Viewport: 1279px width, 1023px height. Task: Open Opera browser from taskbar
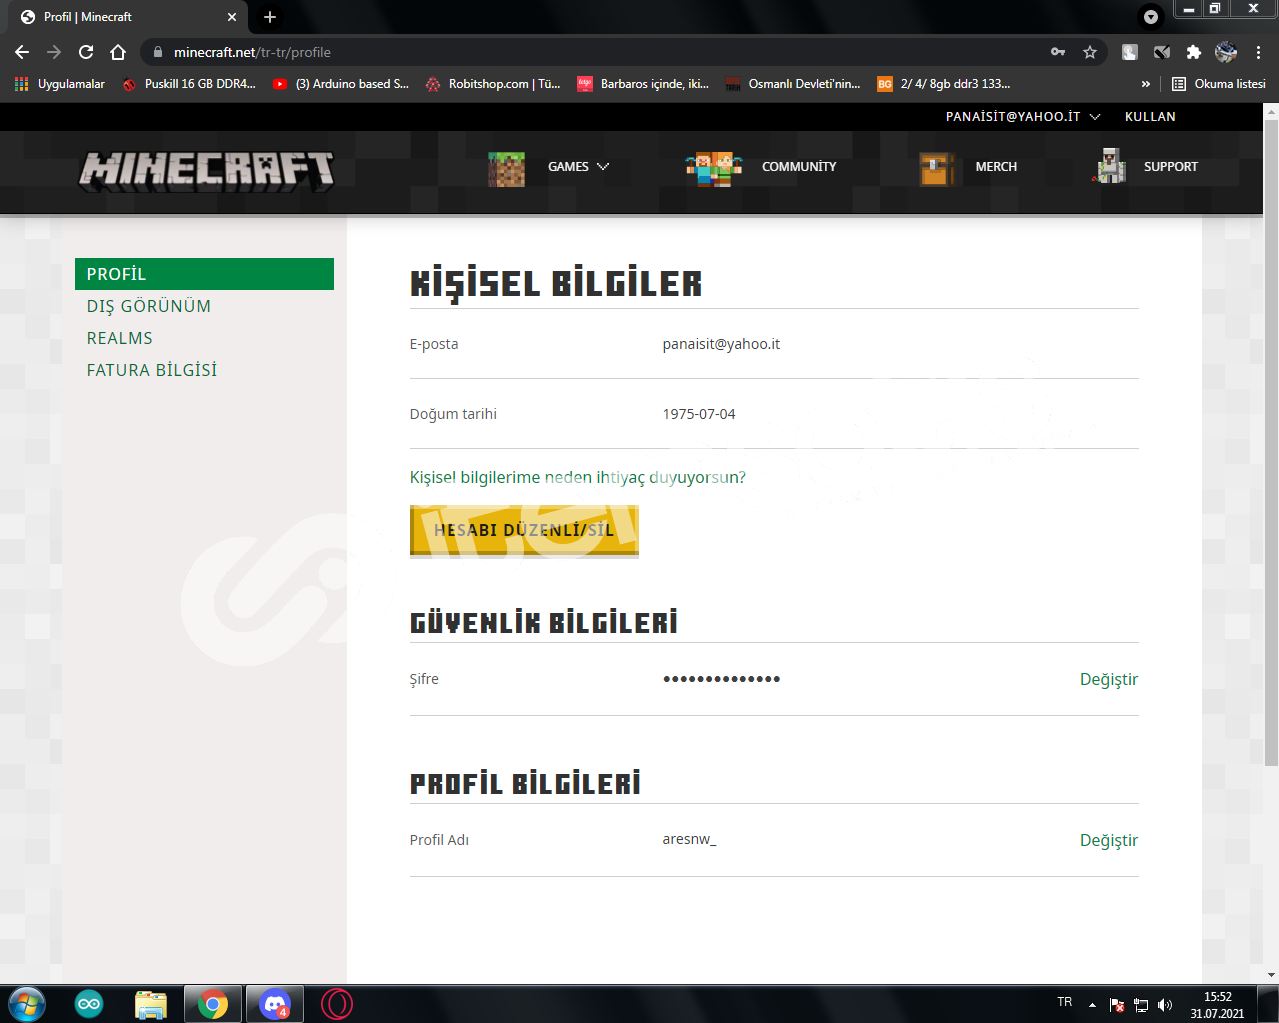coord(337,1004)
